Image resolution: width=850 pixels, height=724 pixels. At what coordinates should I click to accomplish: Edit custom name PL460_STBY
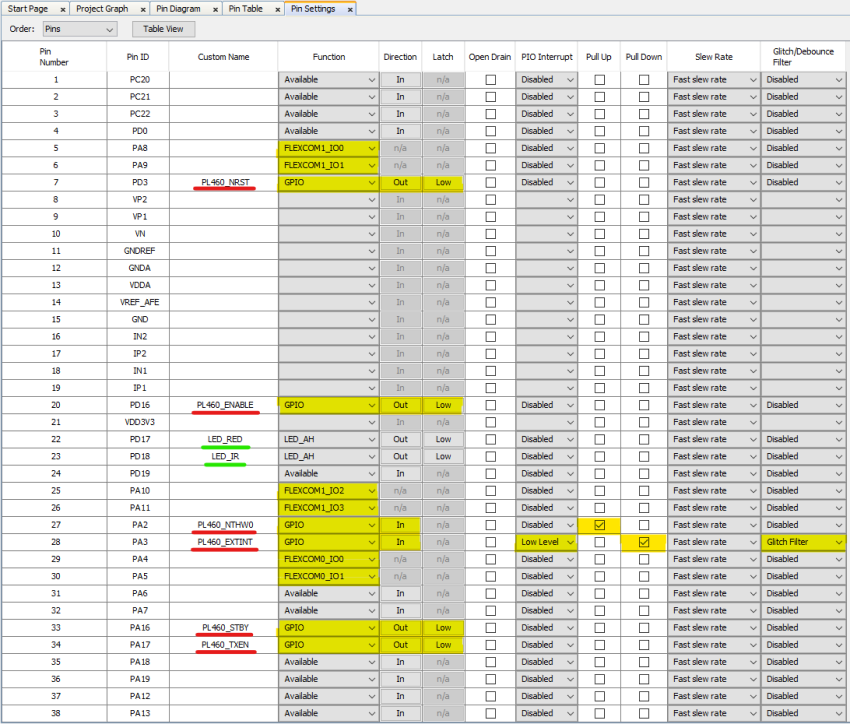(x=224, y=628)
